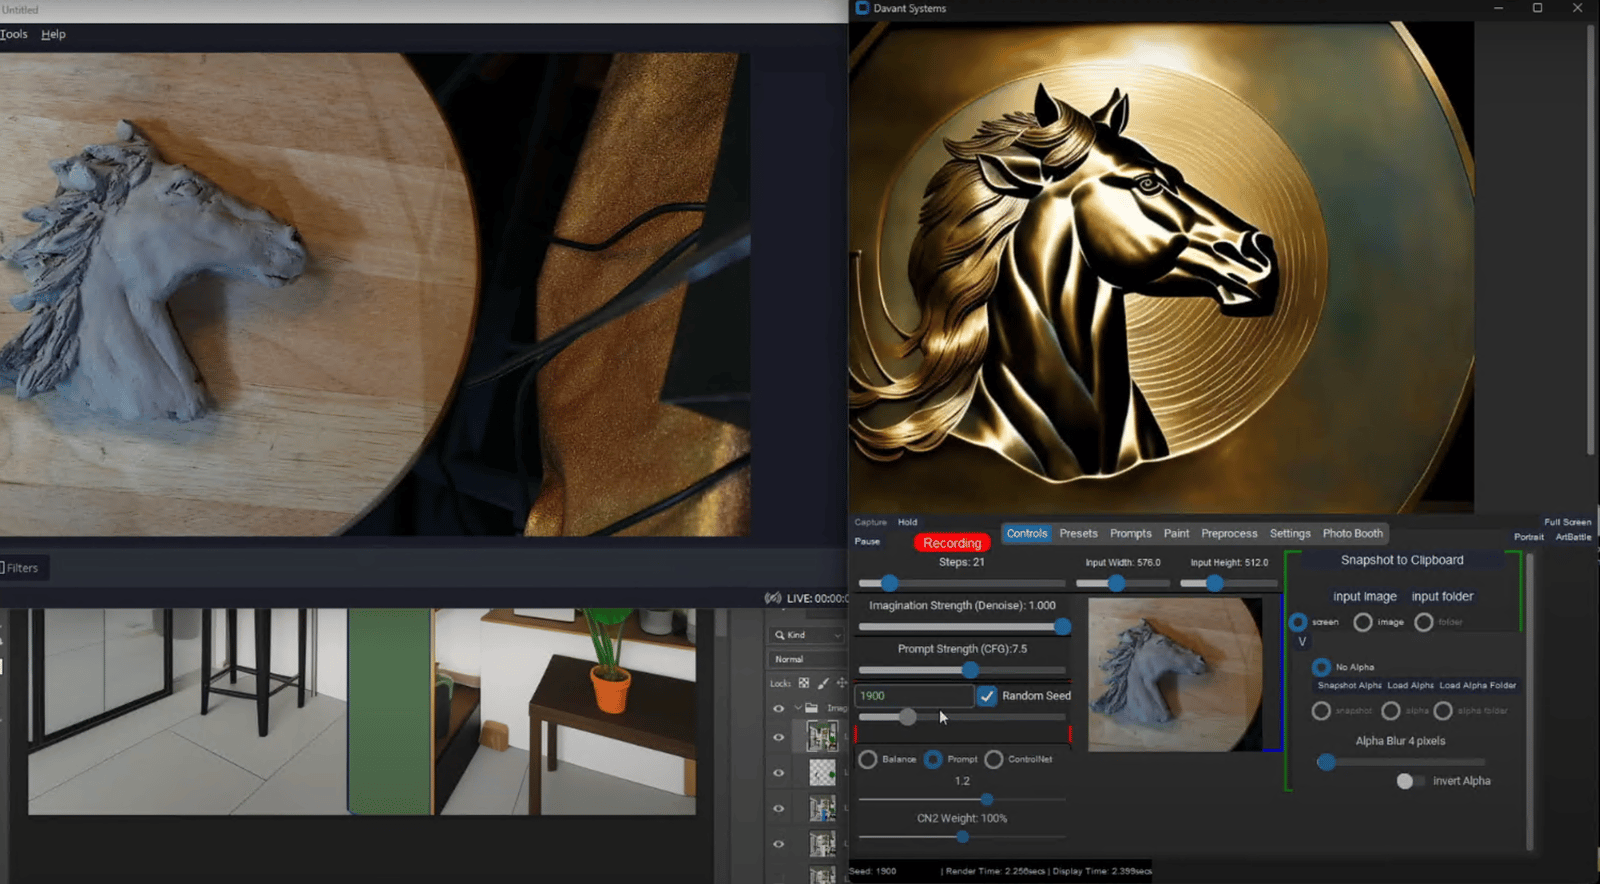The image size is (1600, 884).
Task: Click lock image pixels brush icon
Action: tap(823, 683)
